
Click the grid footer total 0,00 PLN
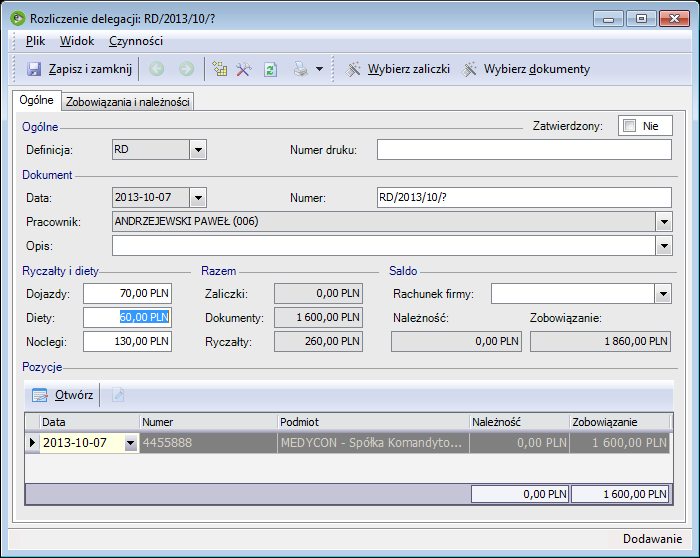coord(520,494)
